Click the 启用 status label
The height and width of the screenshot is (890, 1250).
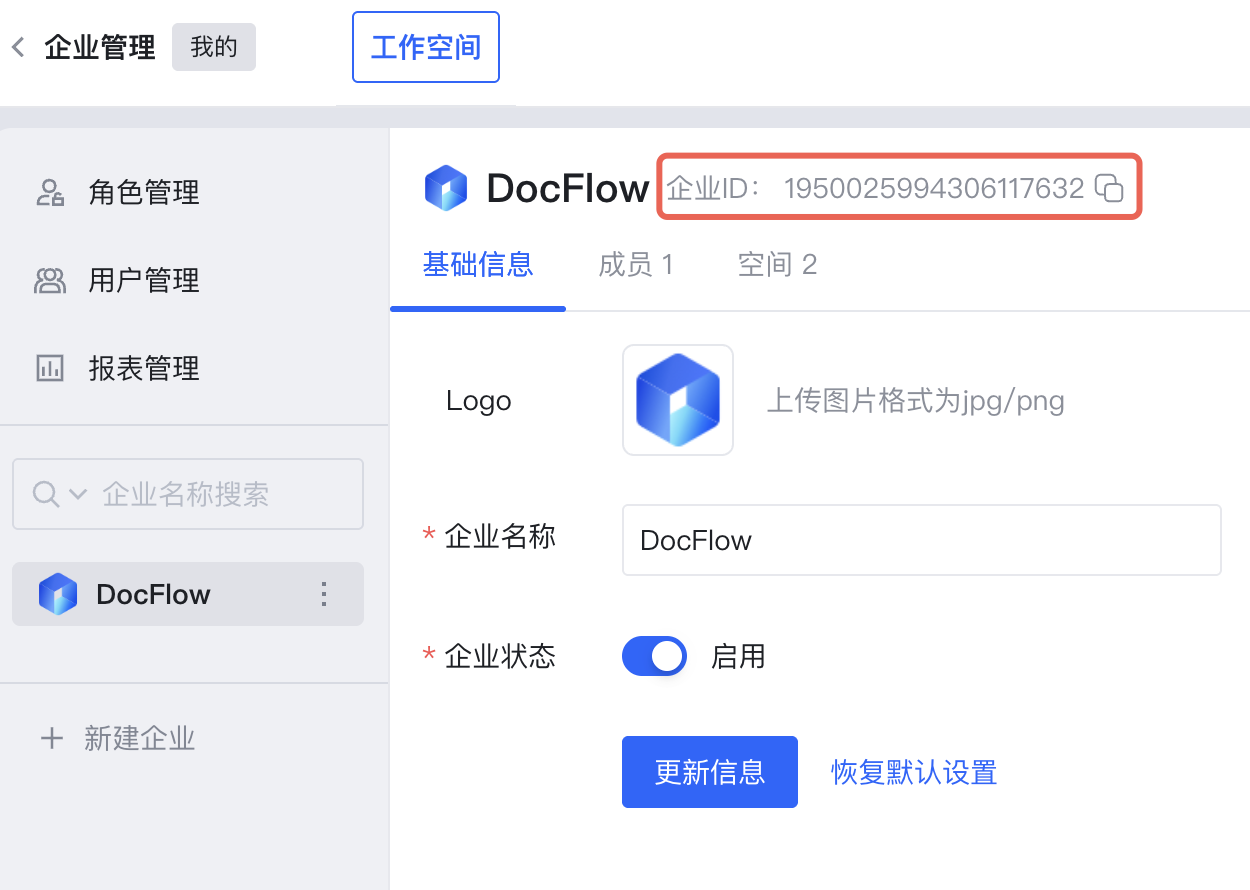(x=738, y=656)
